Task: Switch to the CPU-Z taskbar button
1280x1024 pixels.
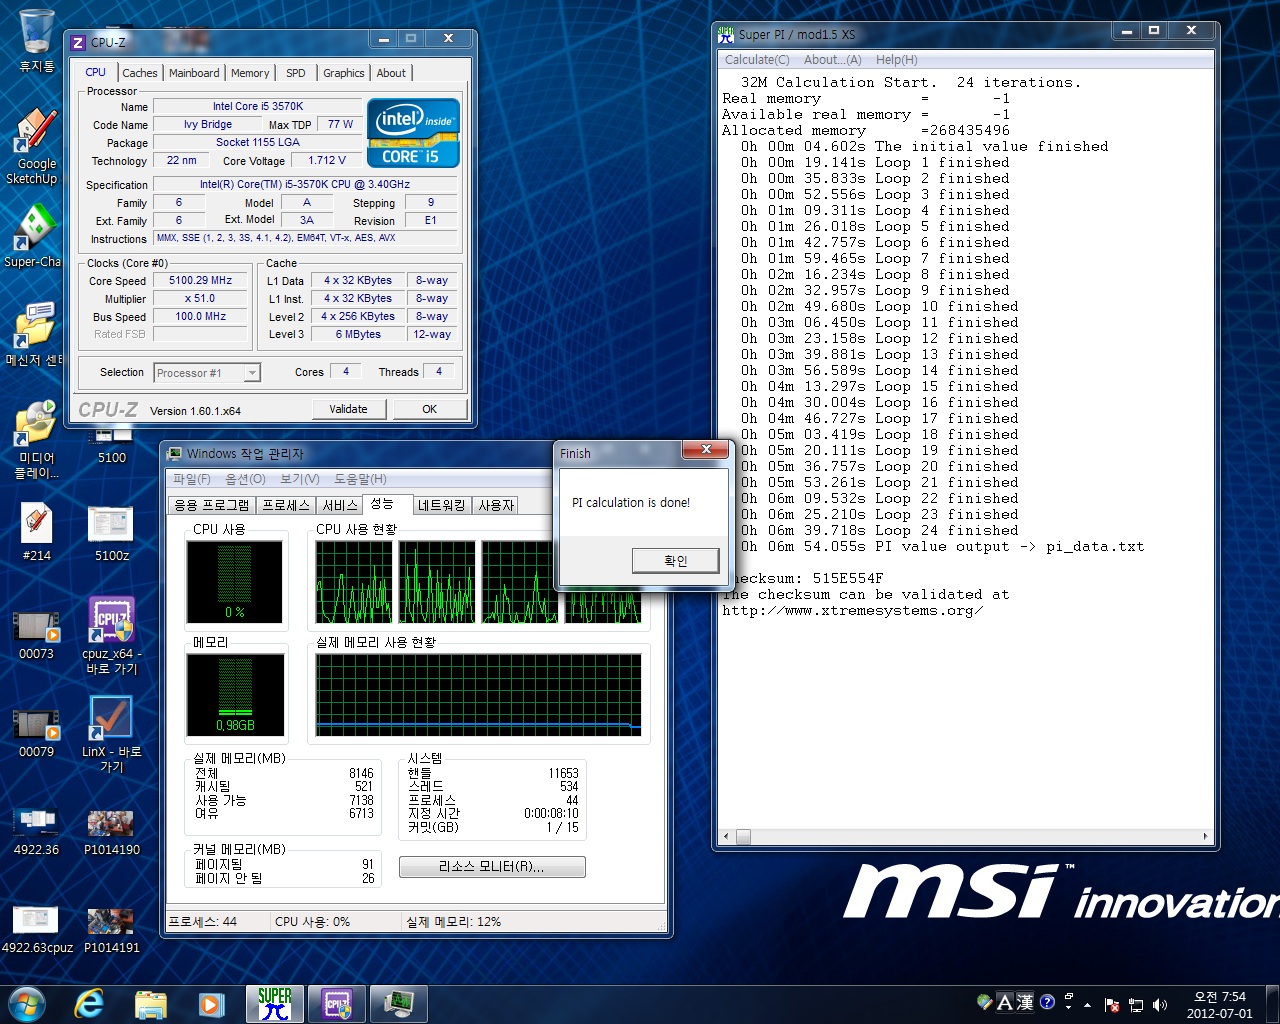Action: pyautogui.click(x=337, y=1004)
